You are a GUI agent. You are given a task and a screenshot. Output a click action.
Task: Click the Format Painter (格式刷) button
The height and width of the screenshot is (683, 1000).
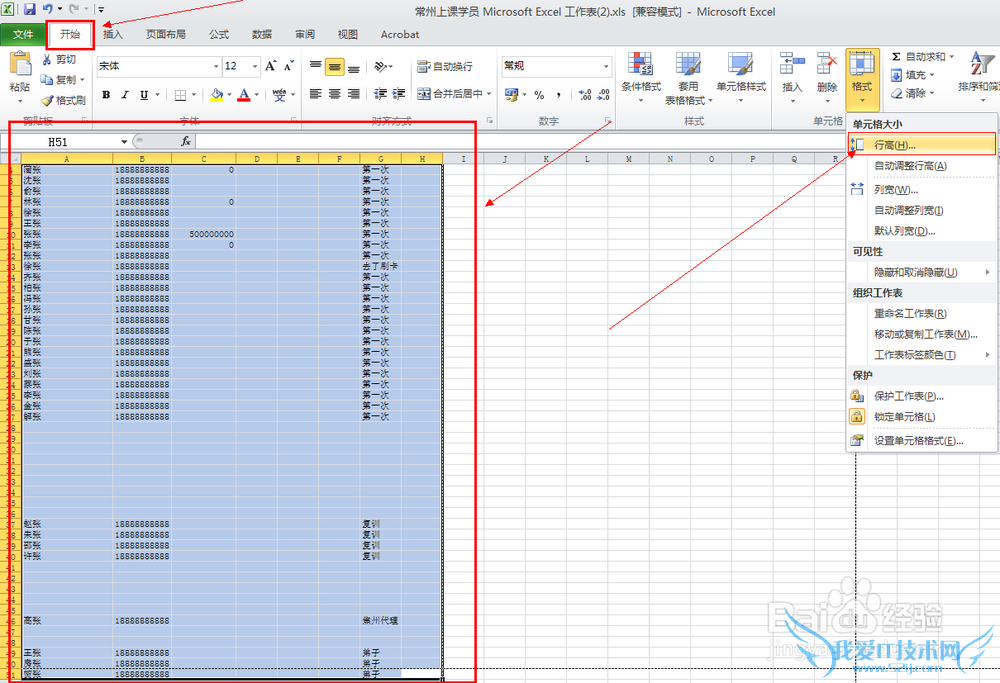pyautogui.click(x=63, y=100)
